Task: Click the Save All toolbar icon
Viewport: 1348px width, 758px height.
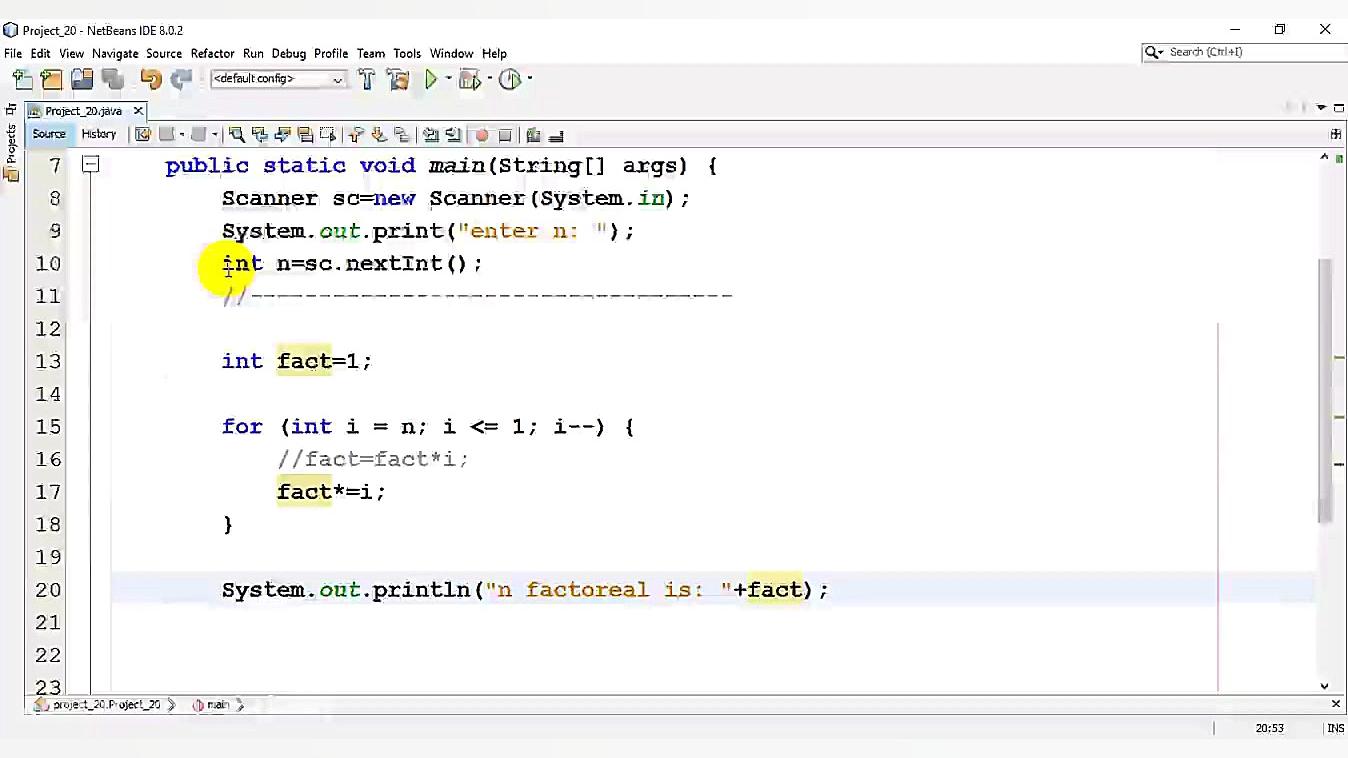Action: click(x=112, y=79)
